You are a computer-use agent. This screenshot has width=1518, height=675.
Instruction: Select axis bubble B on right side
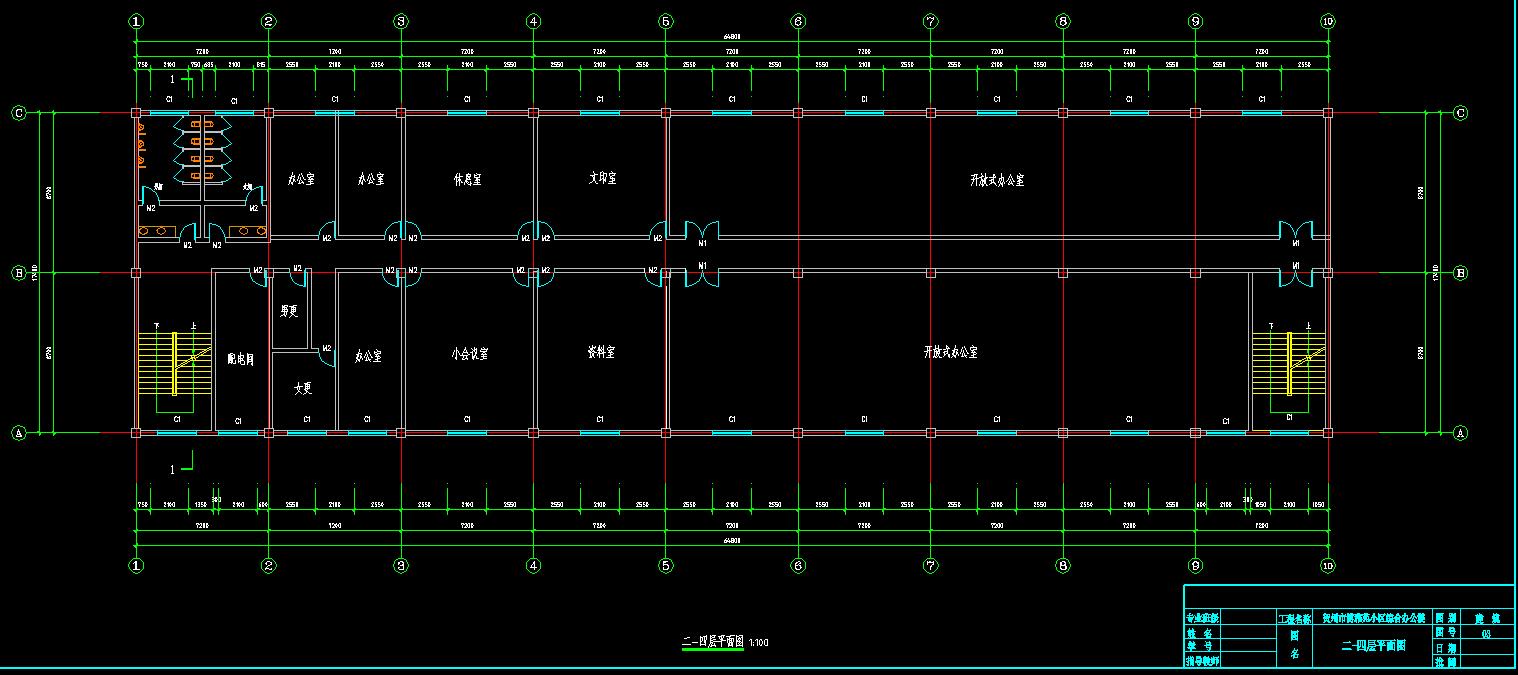1461,272
